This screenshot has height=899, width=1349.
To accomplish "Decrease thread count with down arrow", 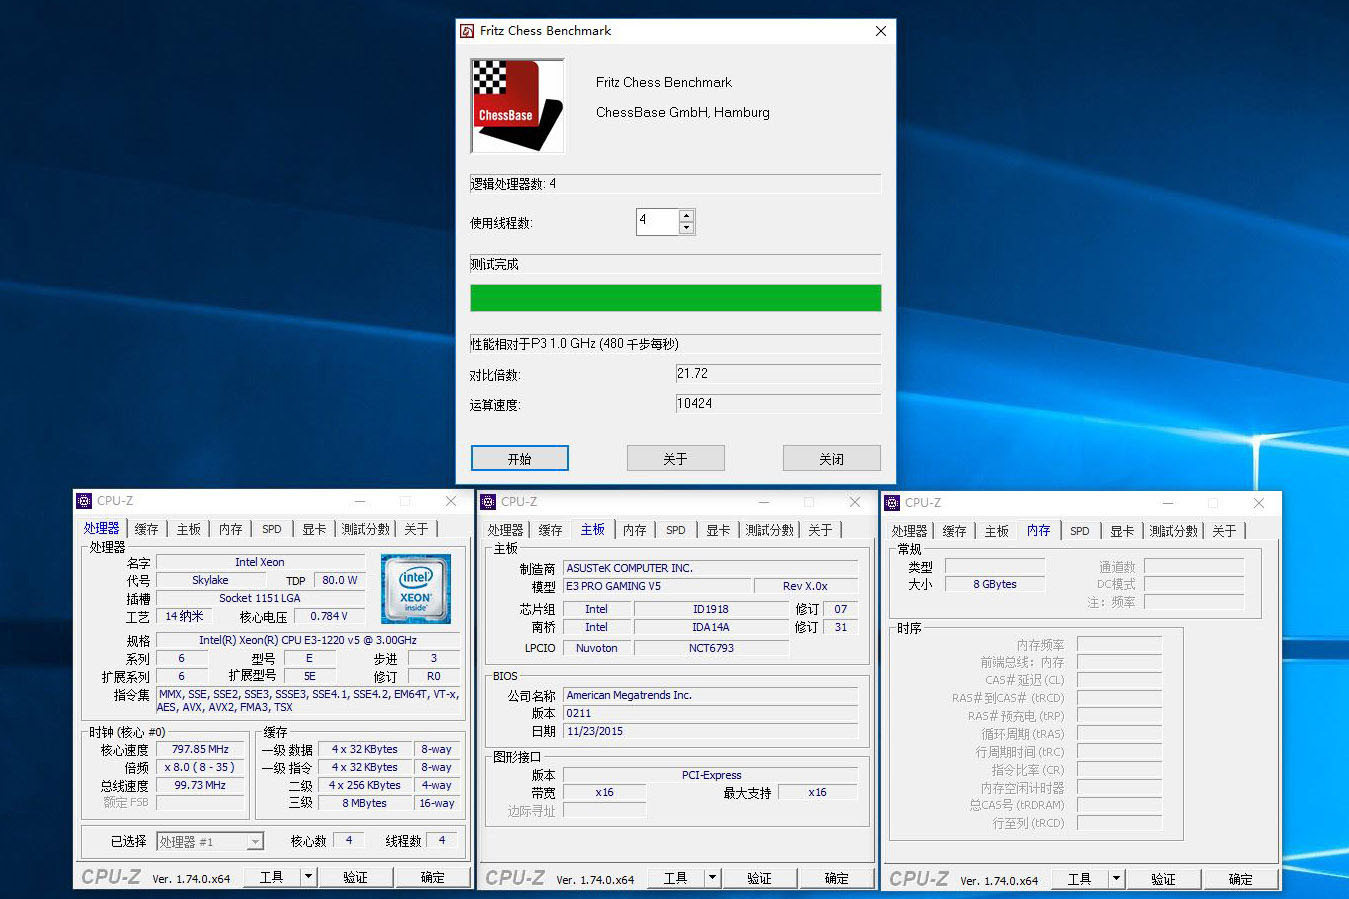I will [x=686, y=228].
